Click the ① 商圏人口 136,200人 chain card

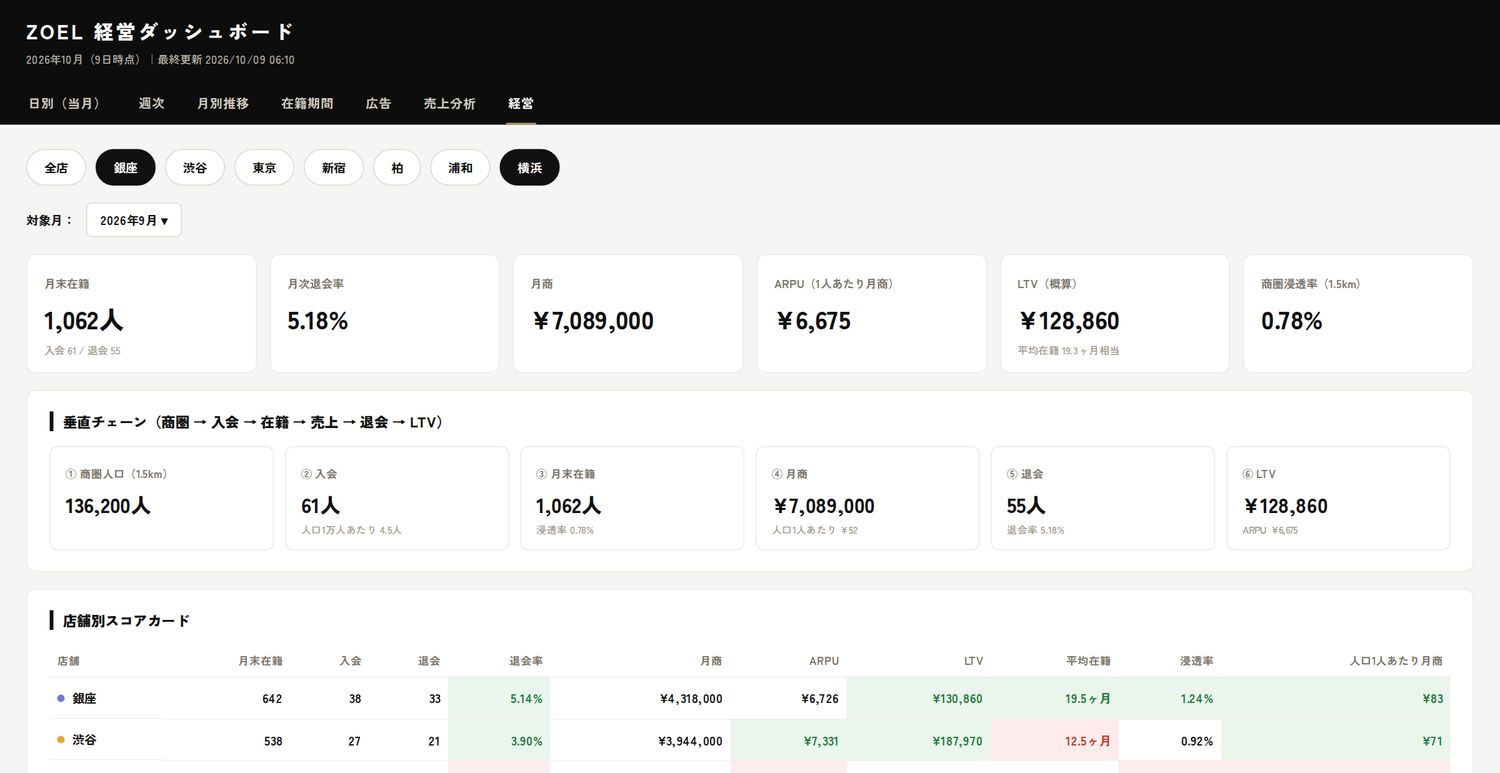[x=161, y=498]
